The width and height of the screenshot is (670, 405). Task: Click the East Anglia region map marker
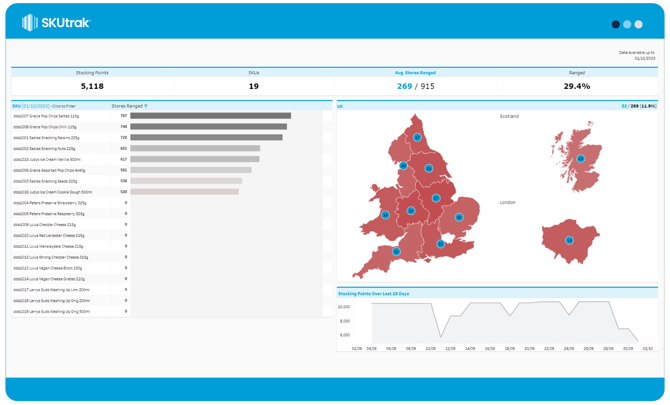click(x=460, y=217)
